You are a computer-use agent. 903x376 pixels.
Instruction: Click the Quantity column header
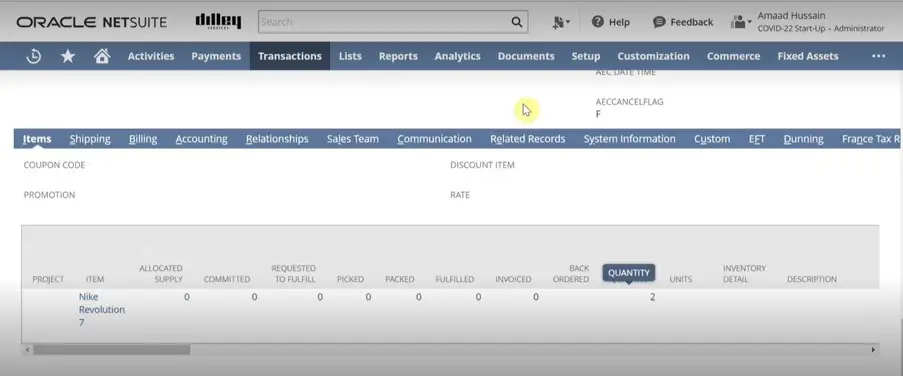(x=628, y=273)
